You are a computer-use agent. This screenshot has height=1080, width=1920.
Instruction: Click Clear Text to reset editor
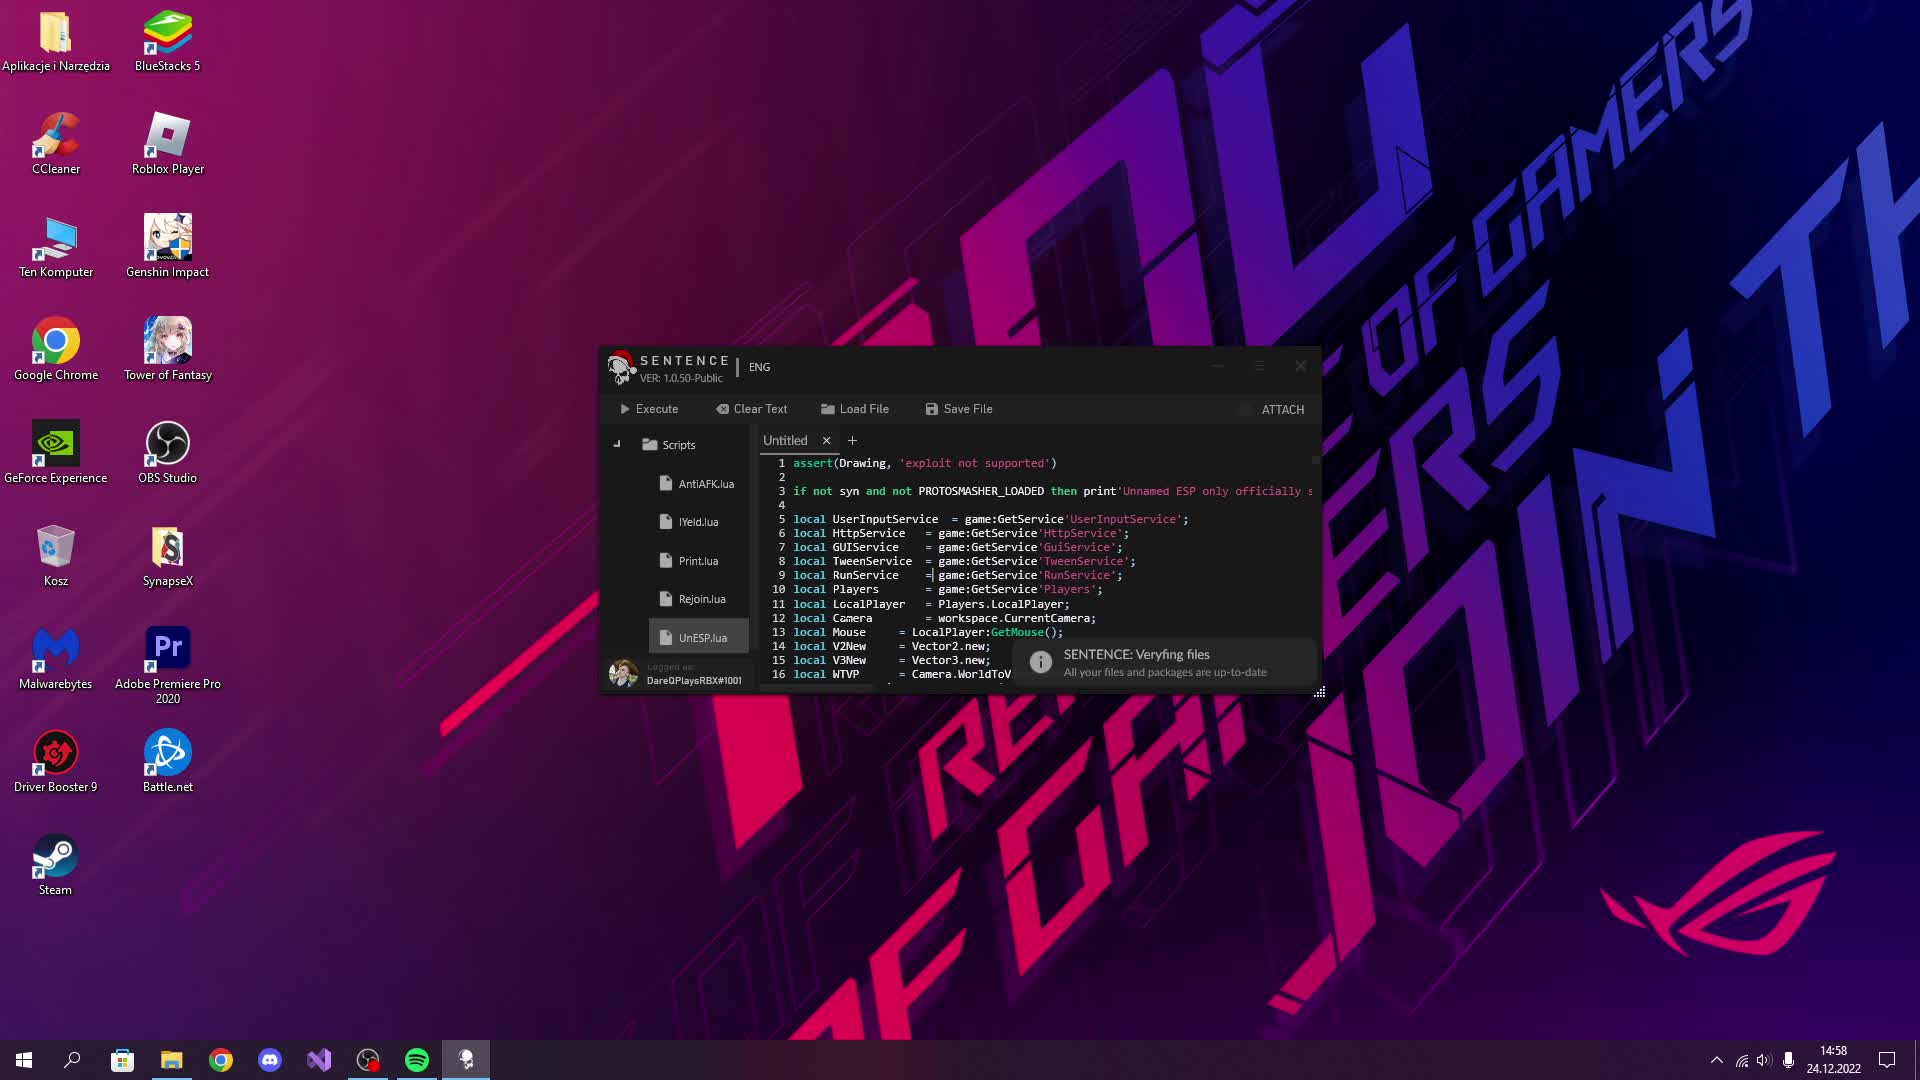[754, 409]
